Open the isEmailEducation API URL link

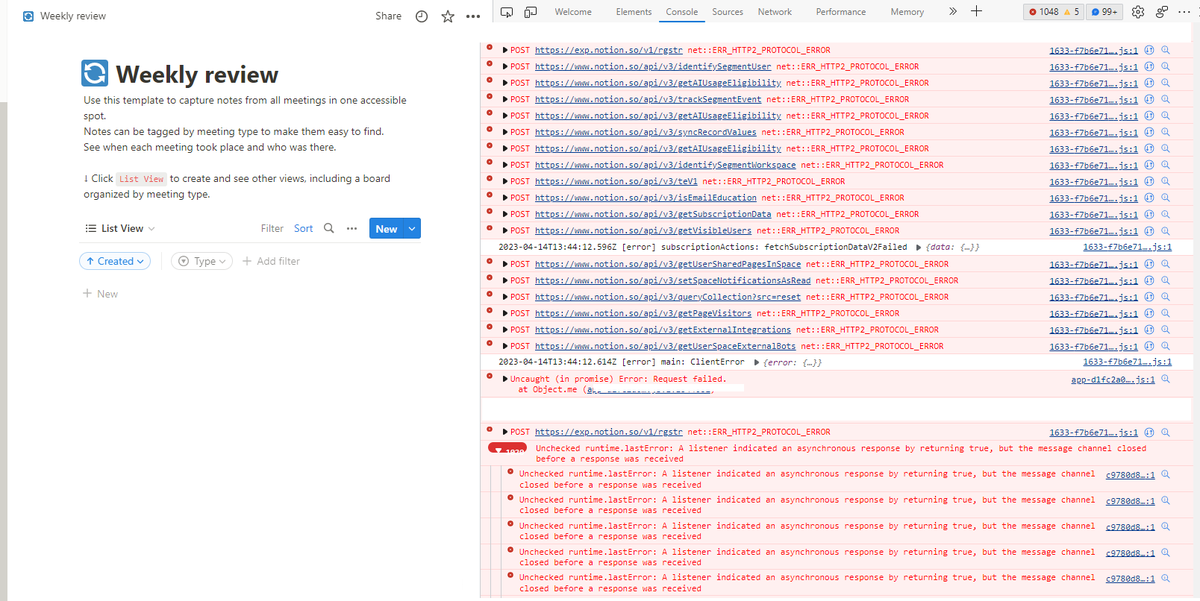646,198
